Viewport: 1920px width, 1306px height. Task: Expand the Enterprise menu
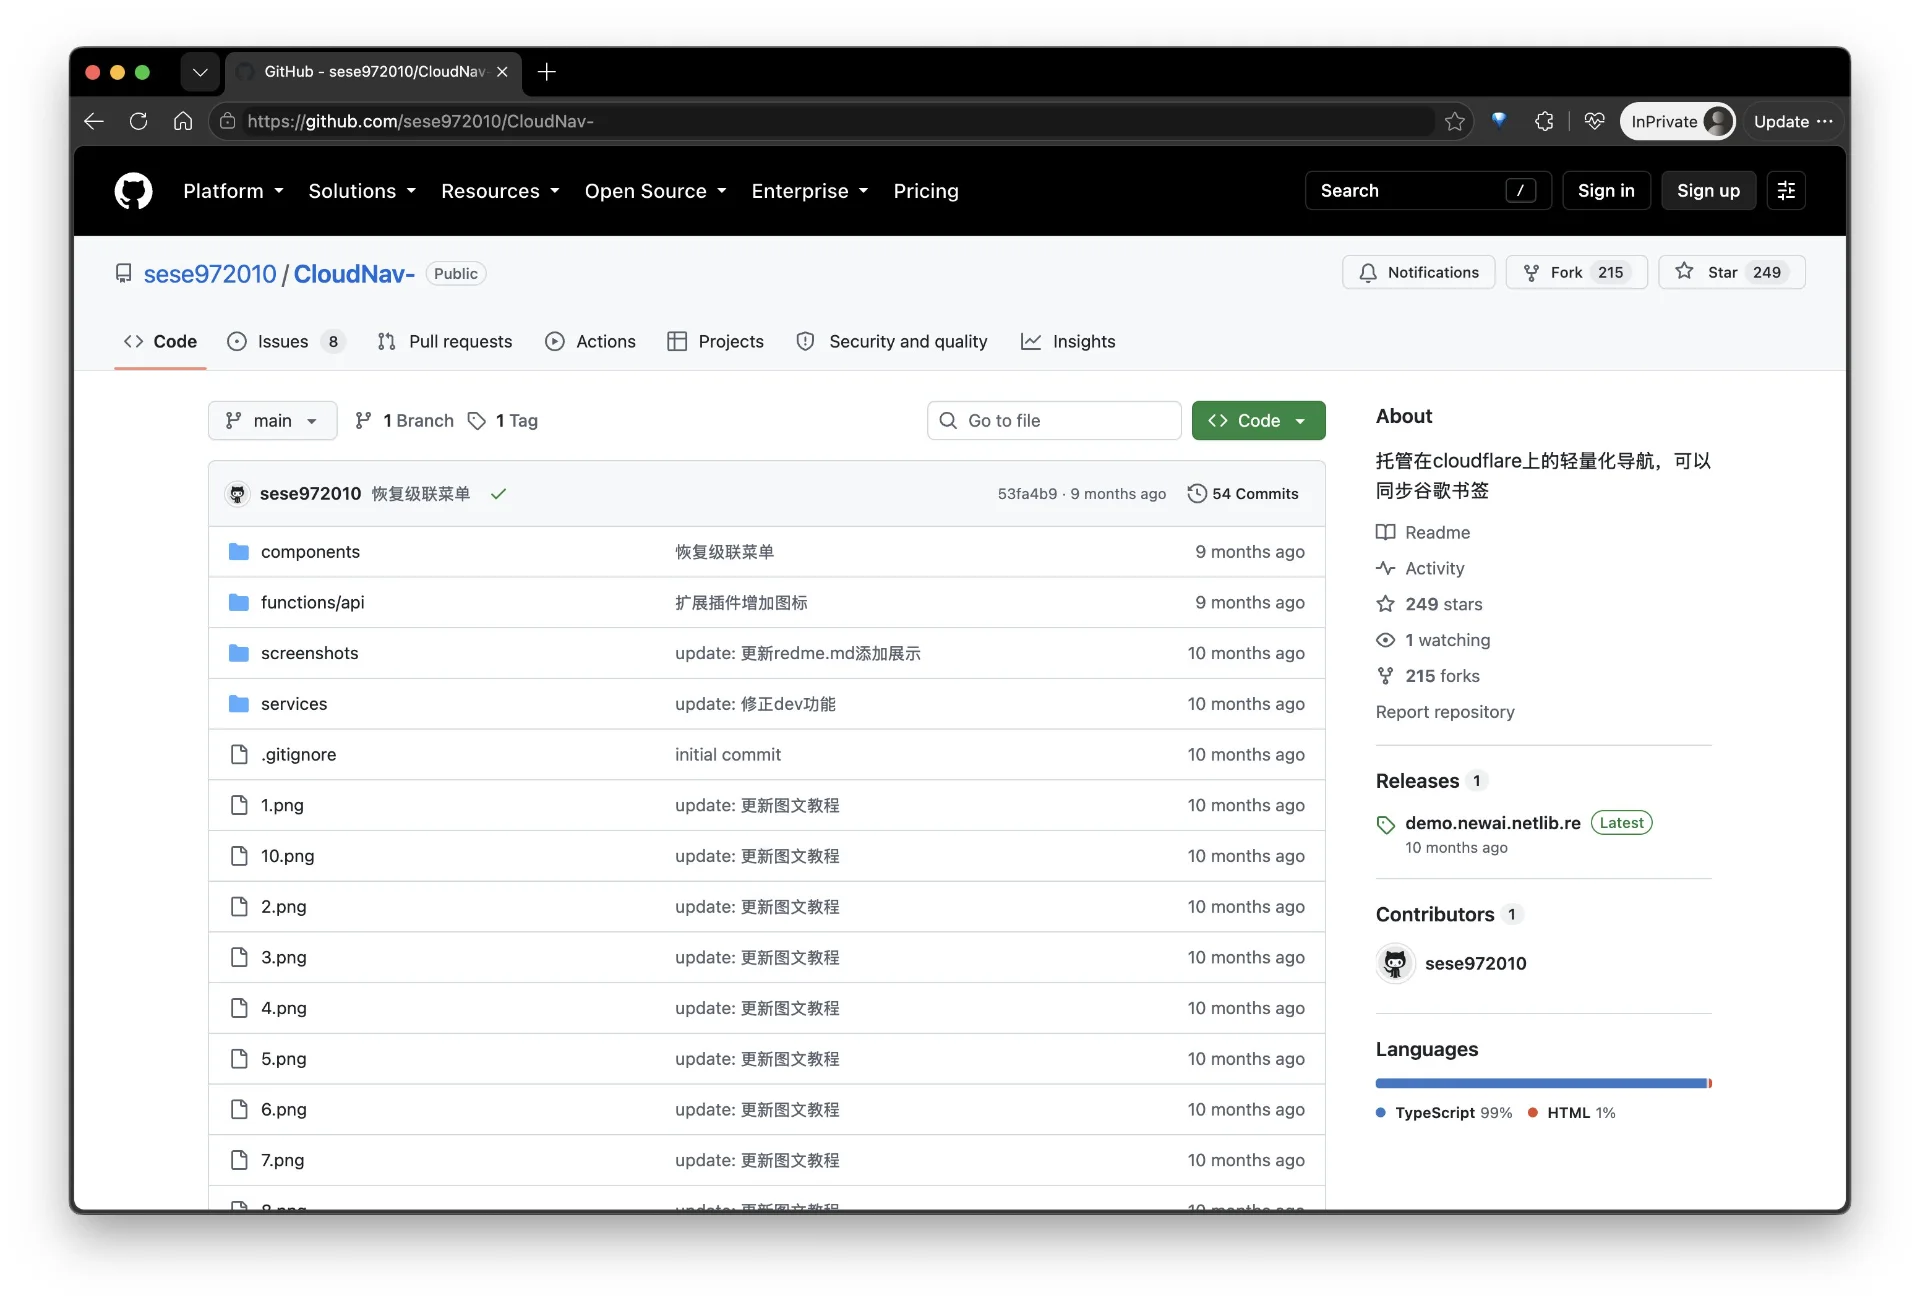point(810,191)
